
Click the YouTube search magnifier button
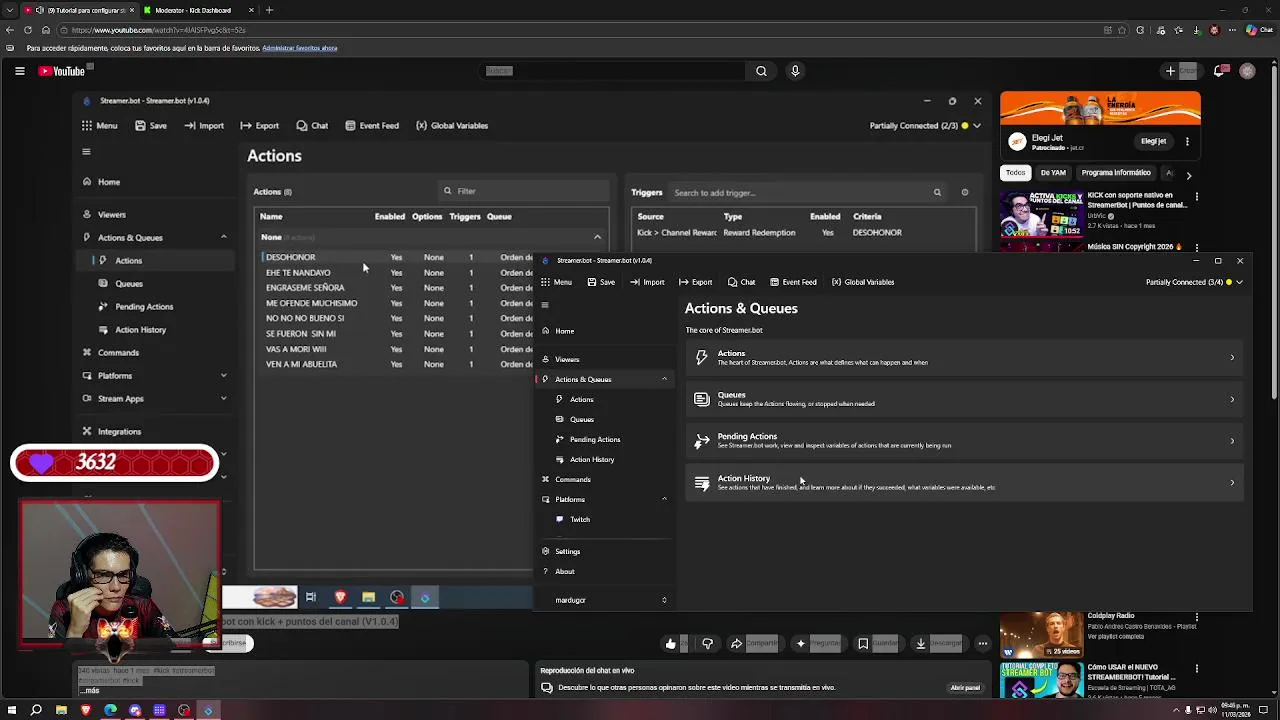pos(761,71)
